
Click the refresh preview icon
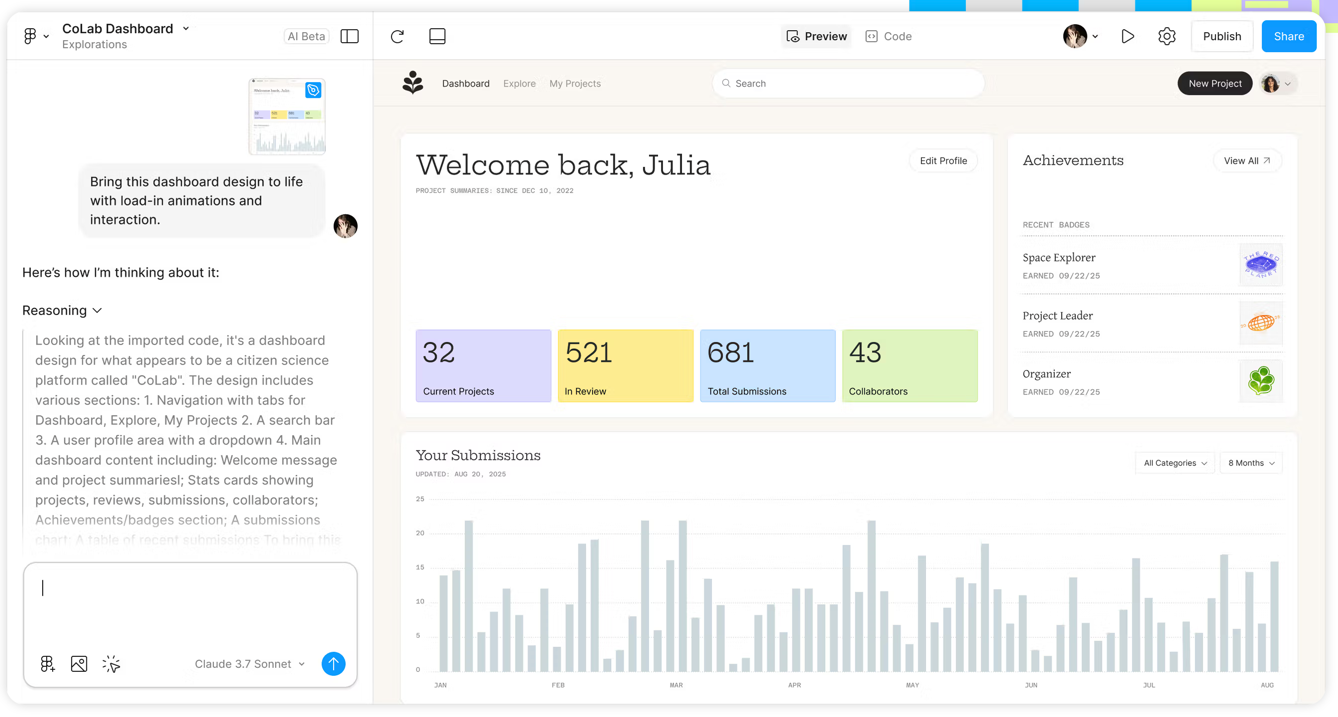[x=397, y=36]
